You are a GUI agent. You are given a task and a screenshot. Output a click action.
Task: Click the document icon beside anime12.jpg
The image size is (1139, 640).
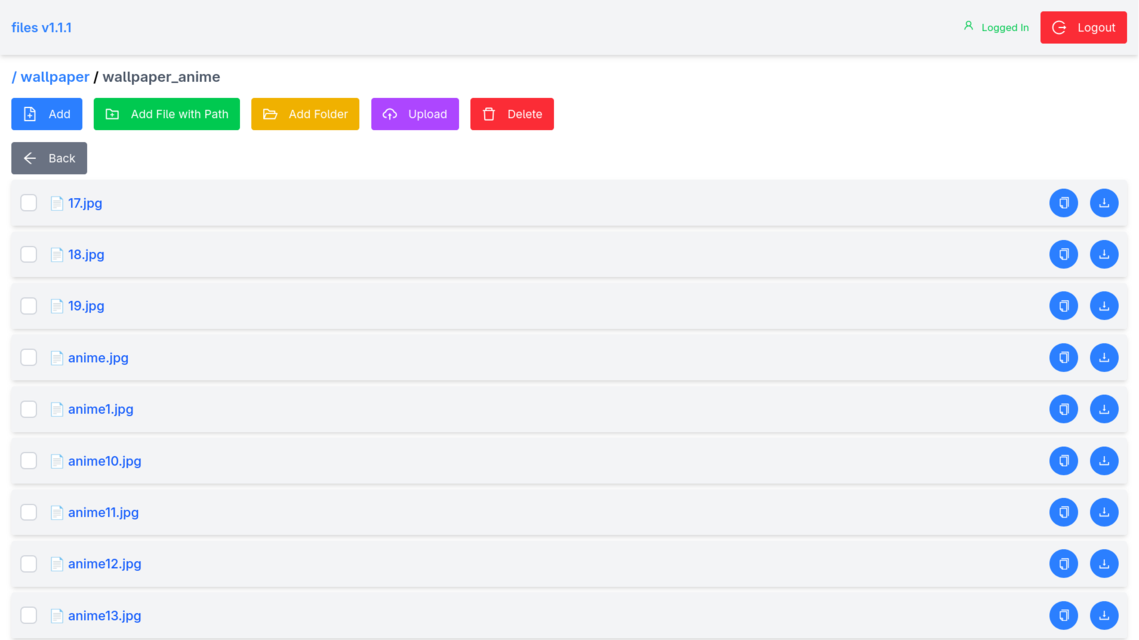(x=56, y=563)
